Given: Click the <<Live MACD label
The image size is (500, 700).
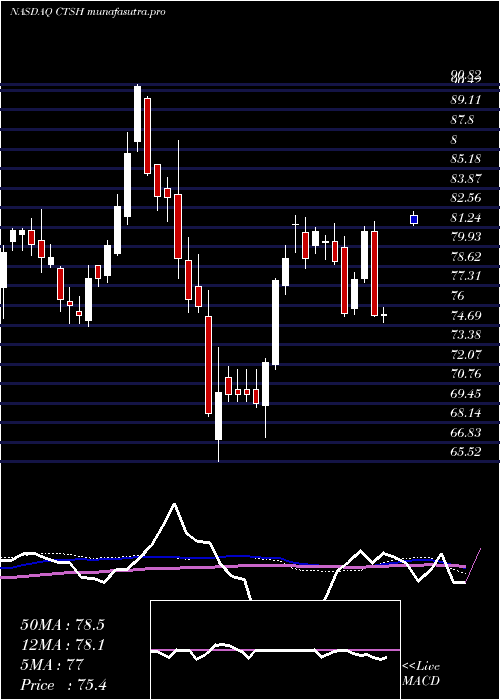Looking at the screenshot, I should pyautogui.click(x=421, y=674).
